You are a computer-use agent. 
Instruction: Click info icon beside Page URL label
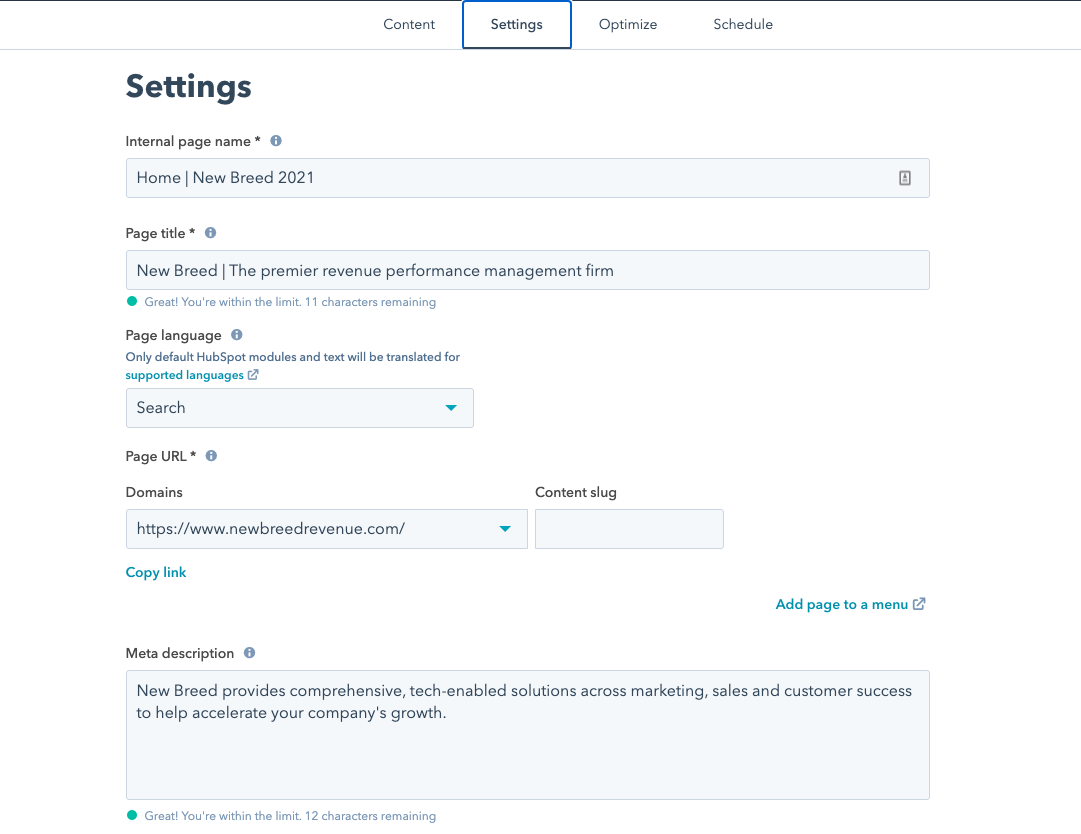coord(211,456)
